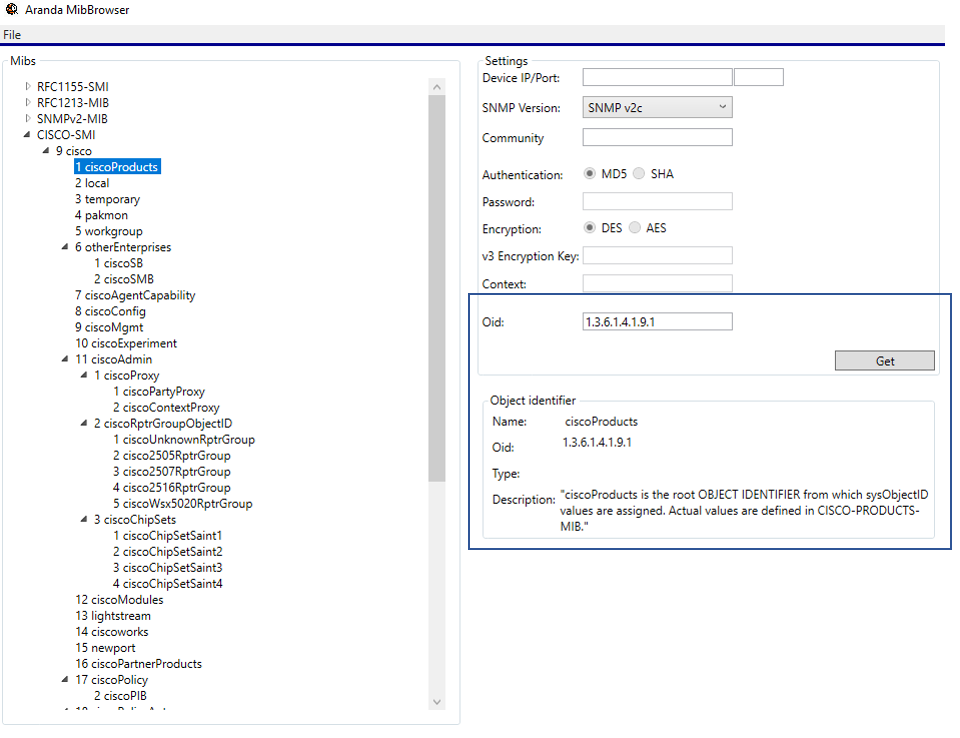Focus the Port input field
Screen dimensions: 960x738
point(759,77)
